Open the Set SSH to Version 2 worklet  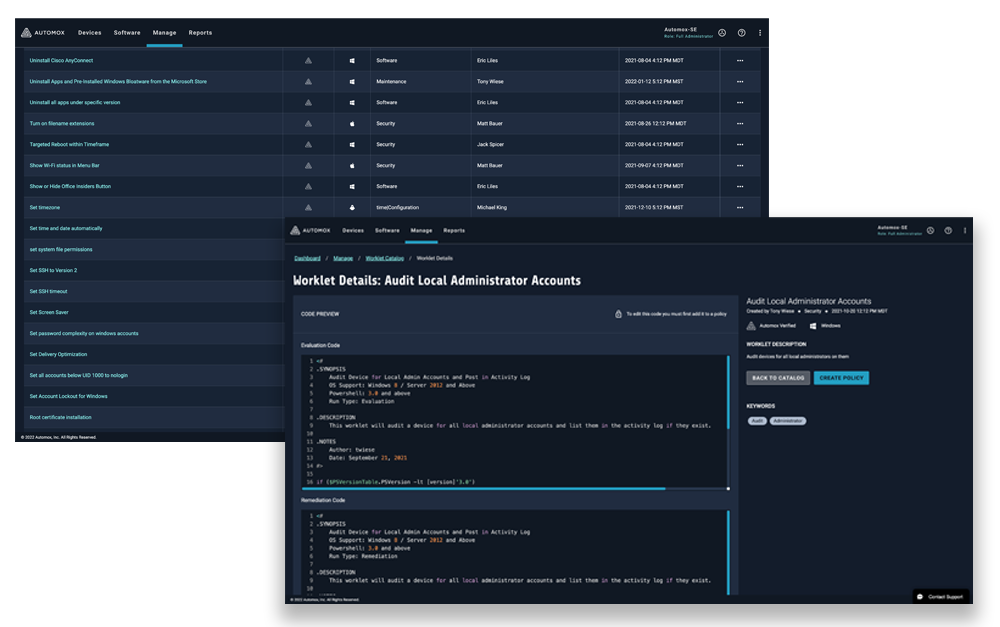pos(53,270)
